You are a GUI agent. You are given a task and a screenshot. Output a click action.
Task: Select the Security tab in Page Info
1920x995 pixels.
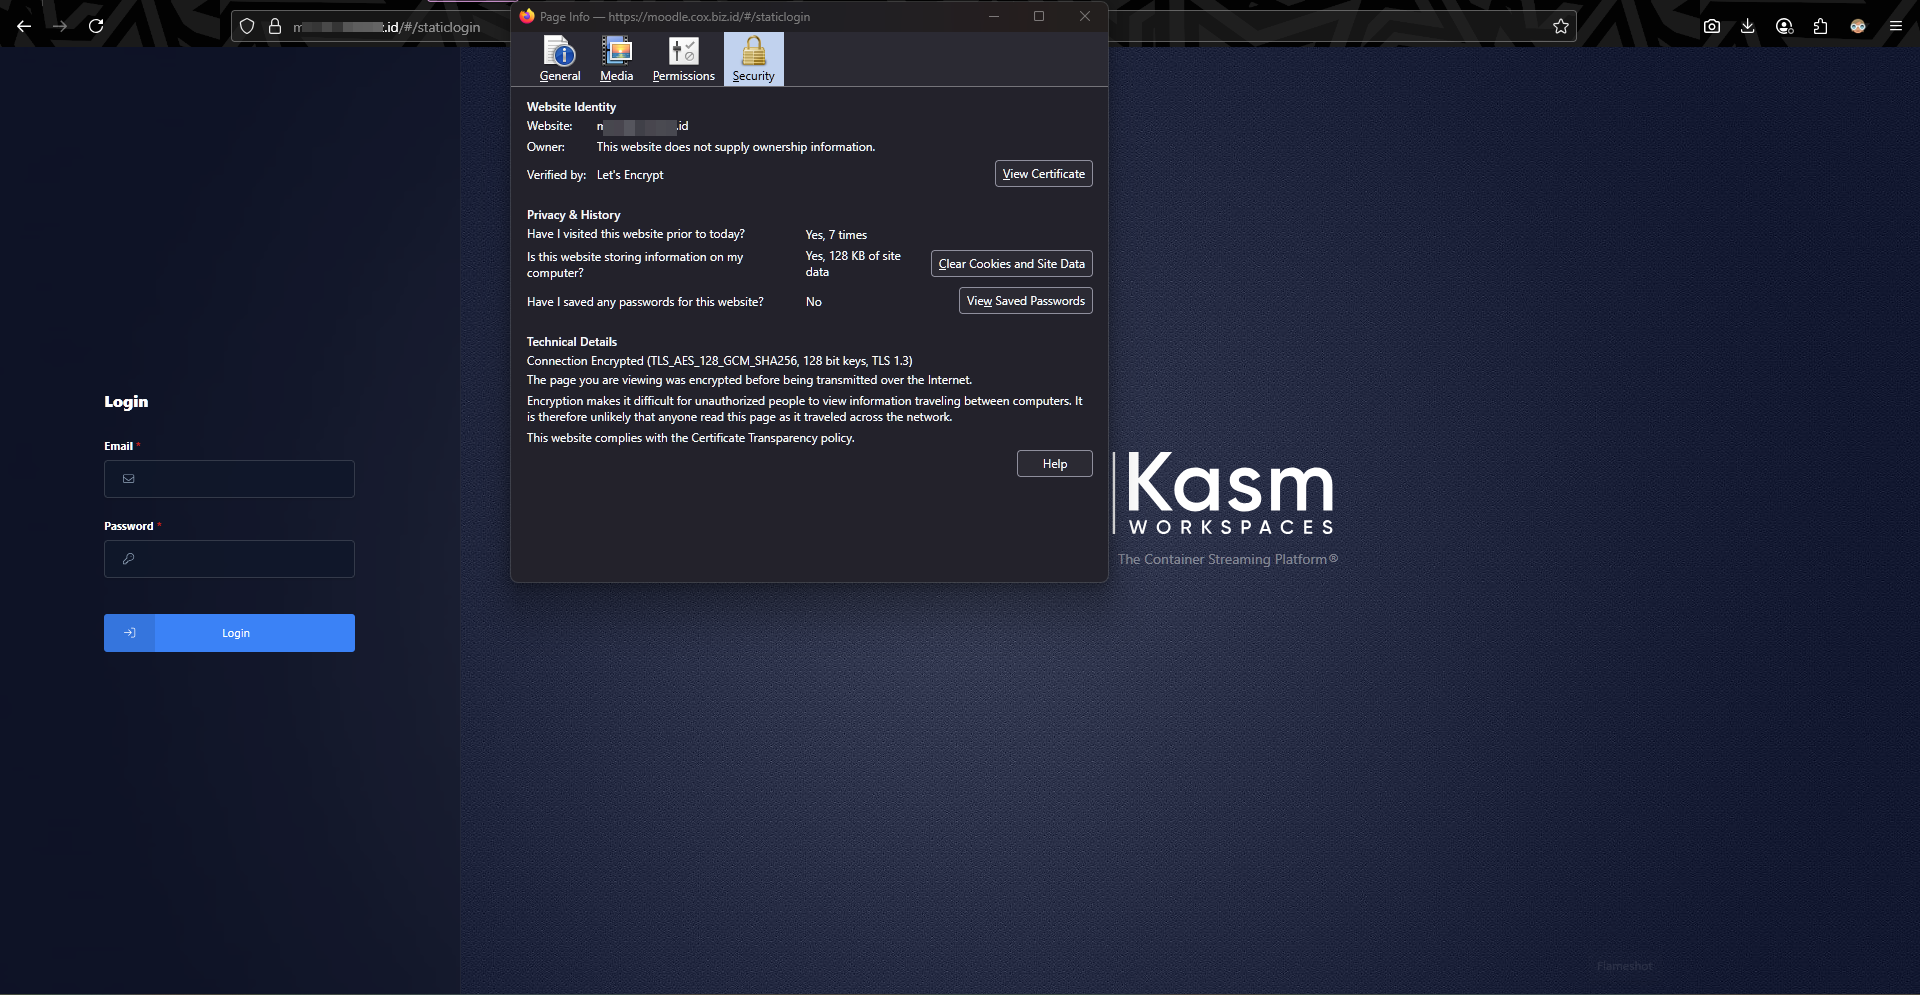point(753,59)
